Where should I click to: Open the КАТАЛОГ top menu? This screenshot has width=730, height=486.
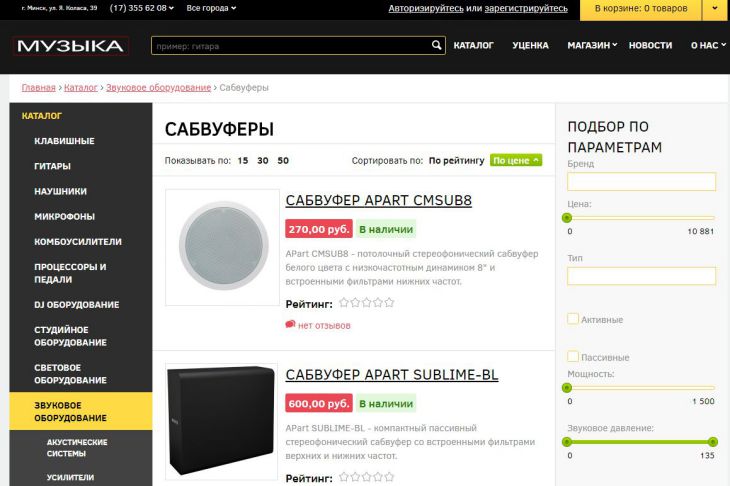point(473,45)
